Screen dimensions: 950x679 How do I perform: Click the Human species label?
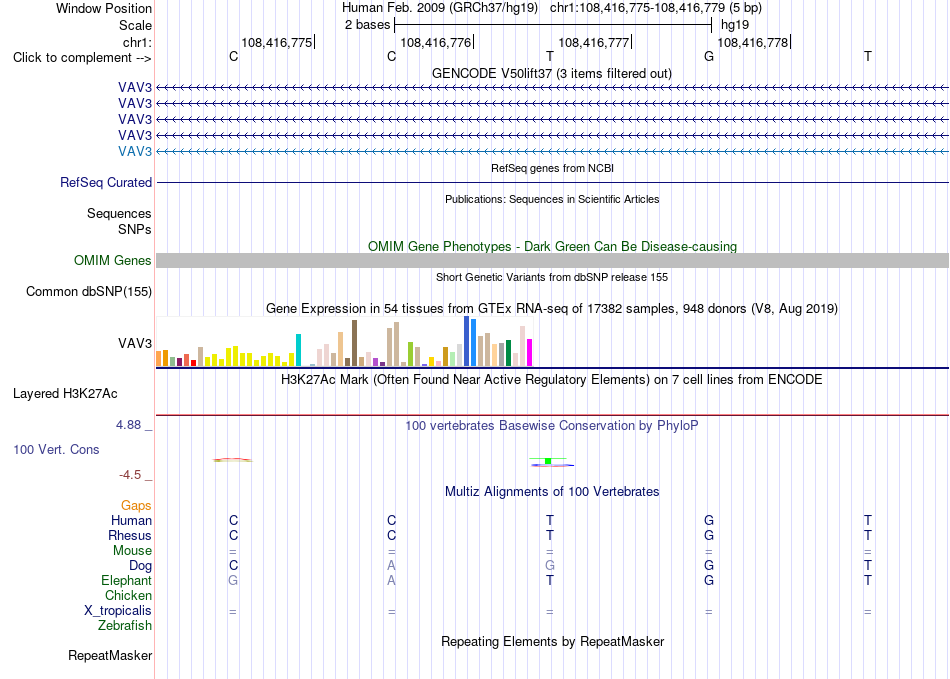pyautogui.click(x=131, y=520)
